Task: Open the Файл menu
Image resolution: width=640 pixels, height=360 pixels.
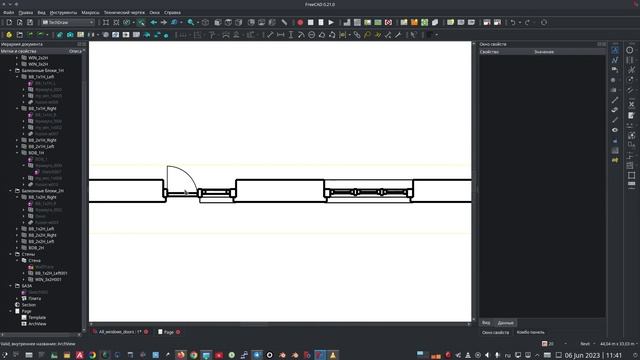Action: tap(8, 13)
